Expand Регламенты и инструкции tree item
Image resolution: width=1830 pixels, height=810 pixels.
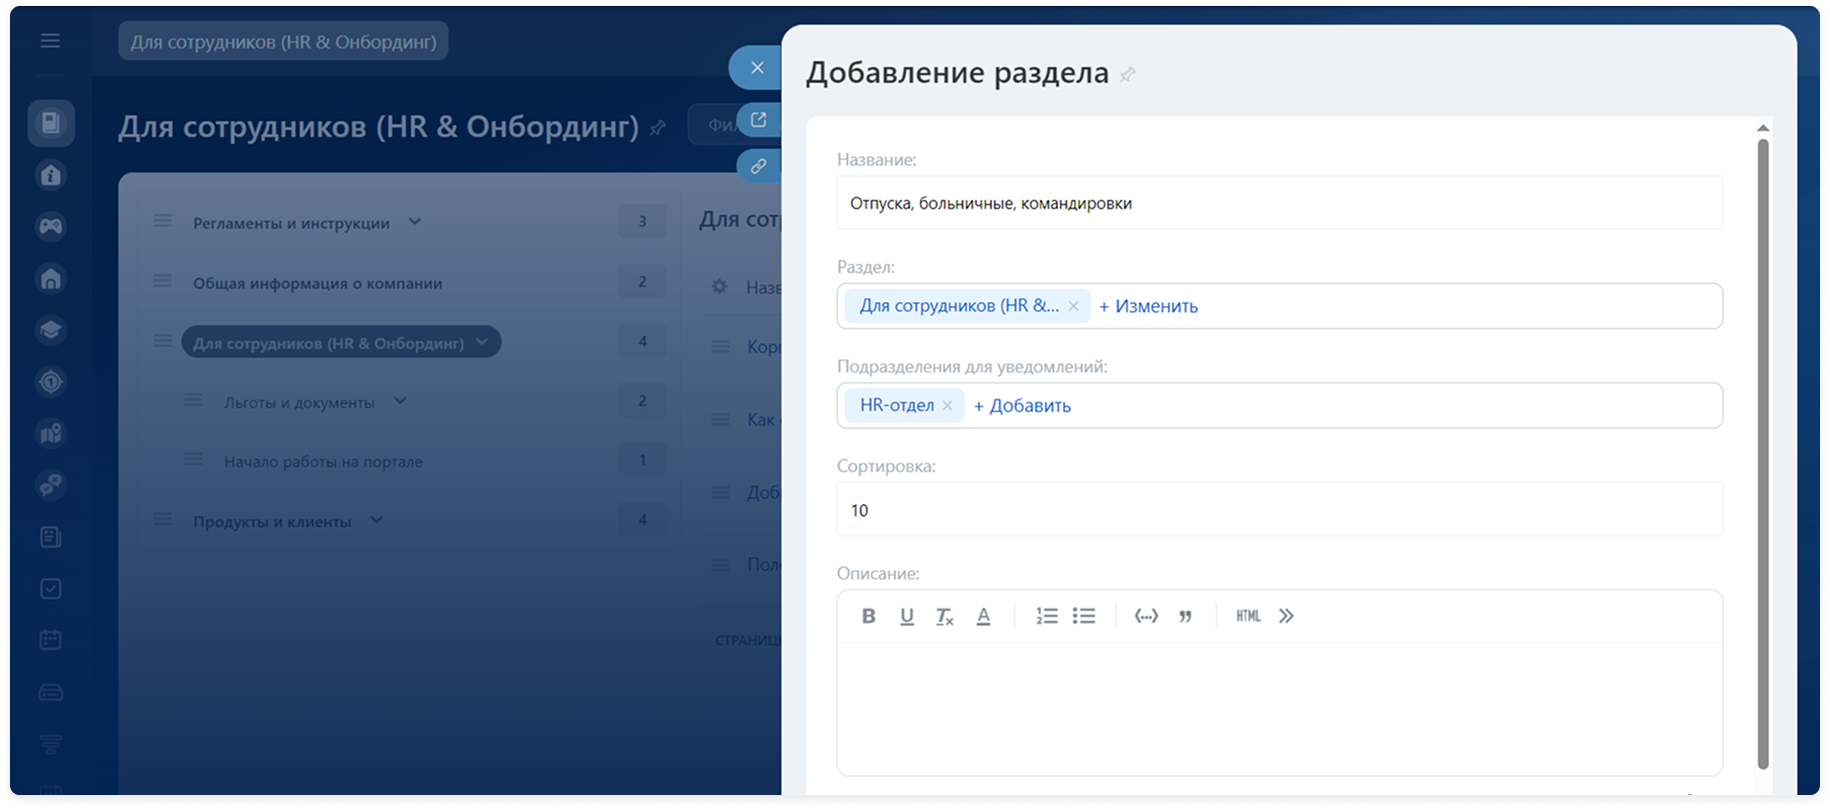(x=415, y=222)
